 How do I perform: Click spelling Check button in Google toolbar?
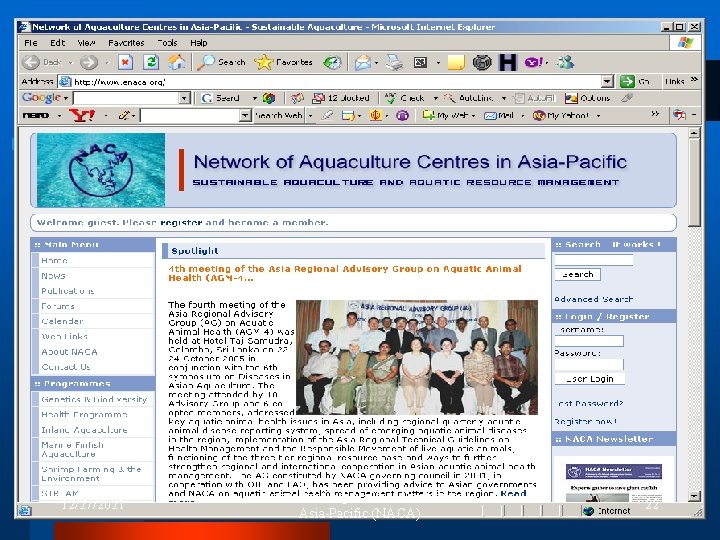click(x=405, y=98)
